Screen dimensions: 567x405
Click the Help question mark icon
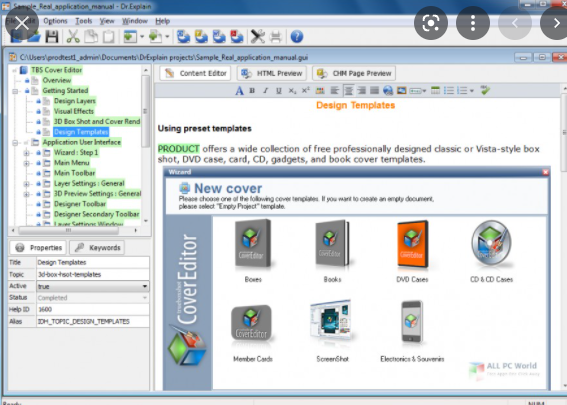point(297,37)
